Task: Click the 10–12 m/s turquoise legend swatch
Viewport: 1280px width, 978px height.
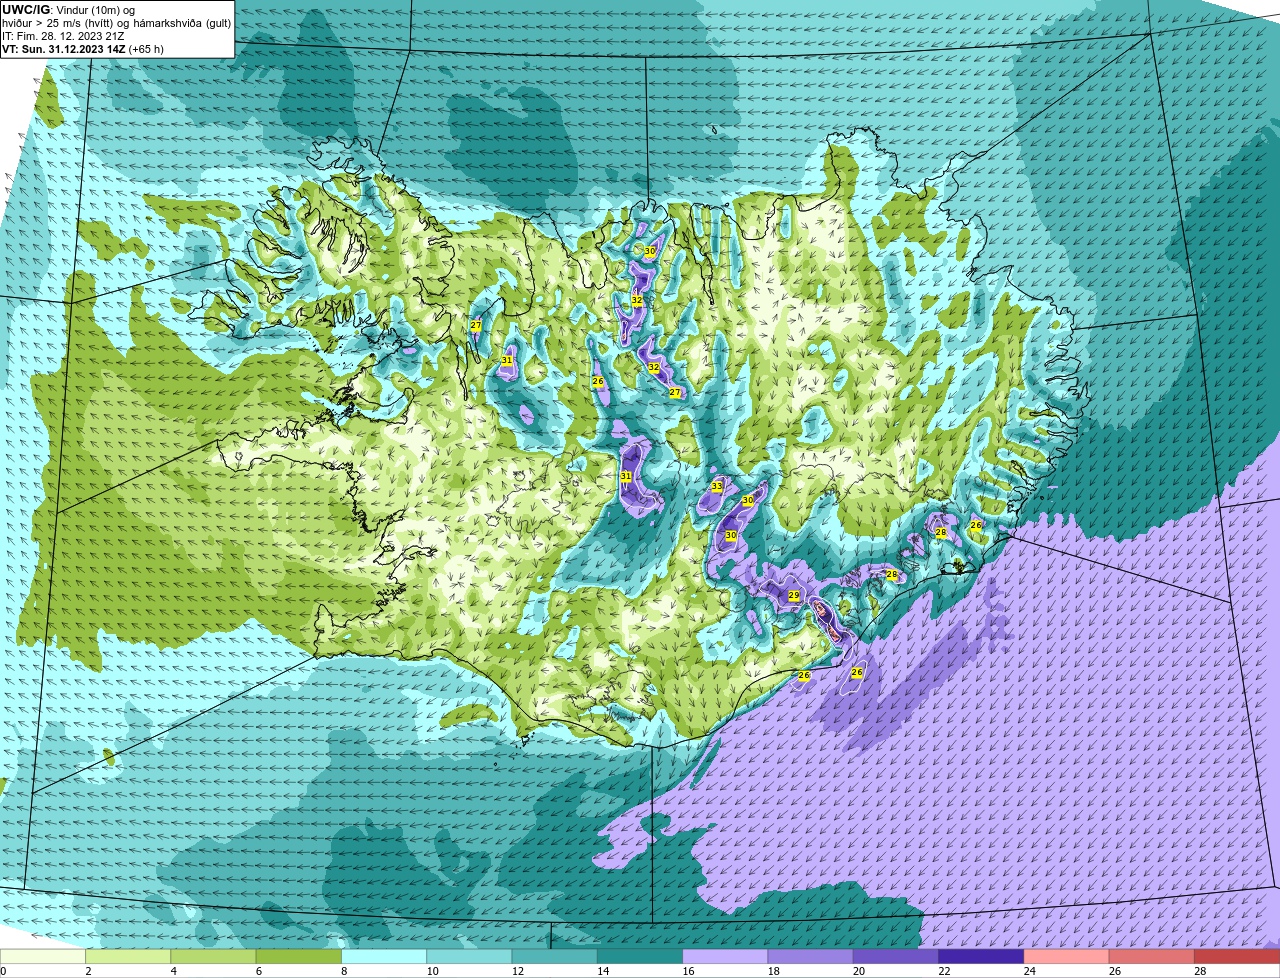Action: point(469,957)
